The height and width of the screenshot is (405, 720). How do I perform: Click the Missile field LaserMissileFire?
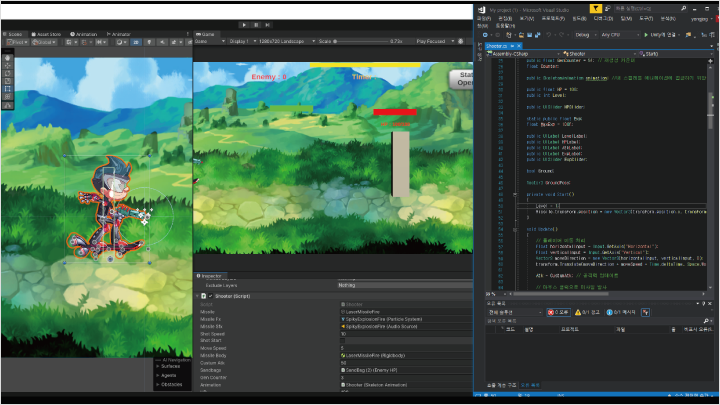click(406, 312)
